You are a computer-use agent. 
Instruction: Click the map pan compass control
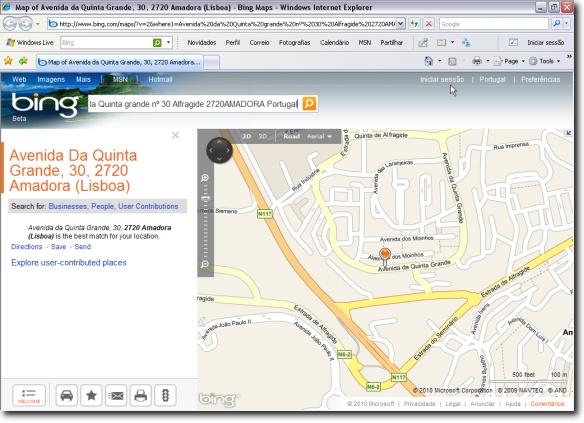click(x=219, y=150)
